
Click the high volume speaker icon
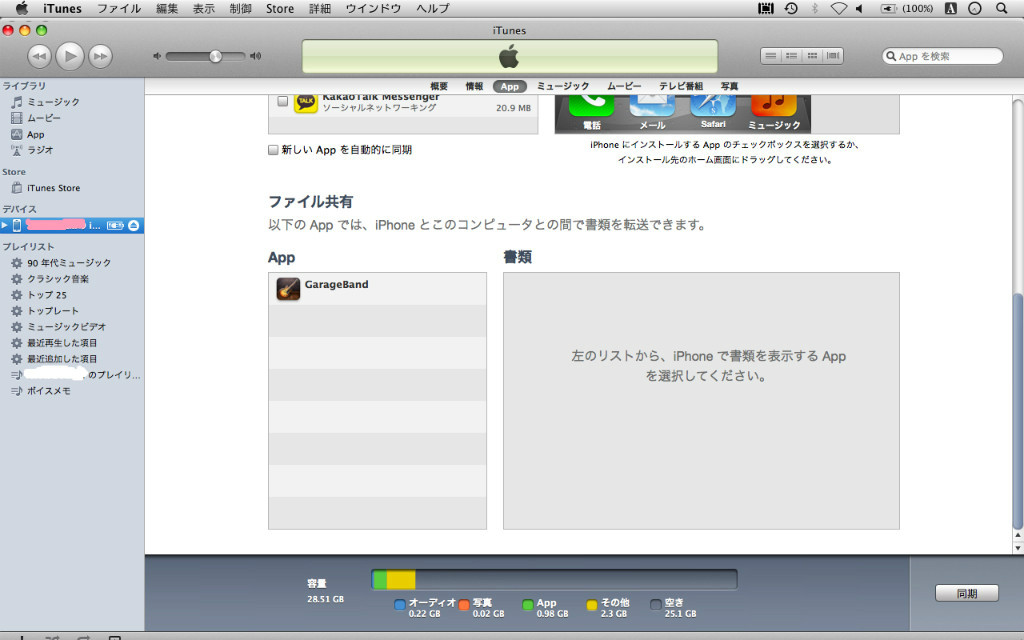point(256,56)
